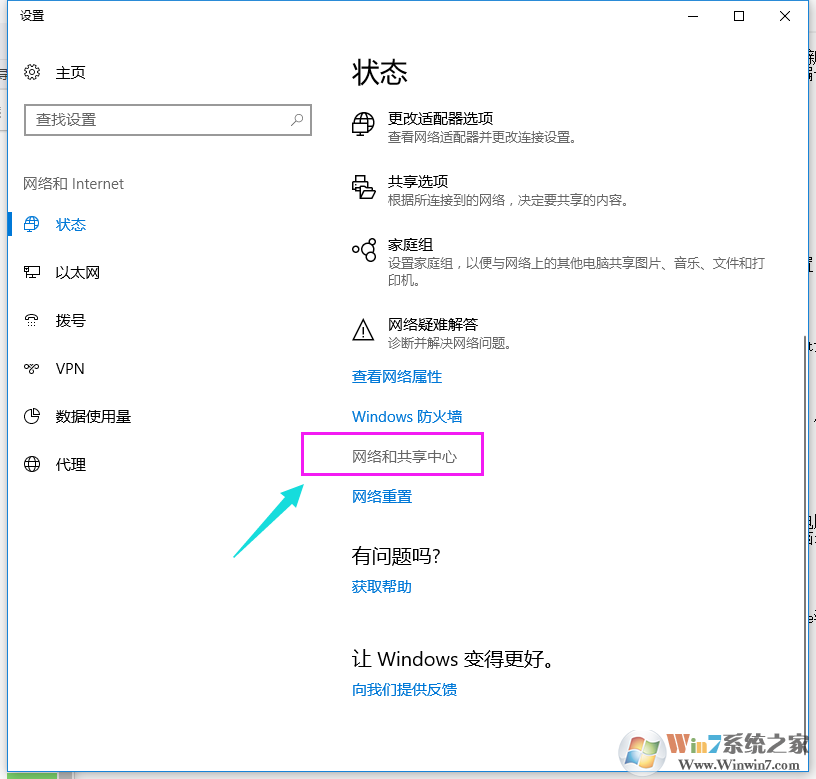Click the 数据使用量 data usage icon
Image resolution: width=816 pixels, height=779 pixels.
pos(32,416)
